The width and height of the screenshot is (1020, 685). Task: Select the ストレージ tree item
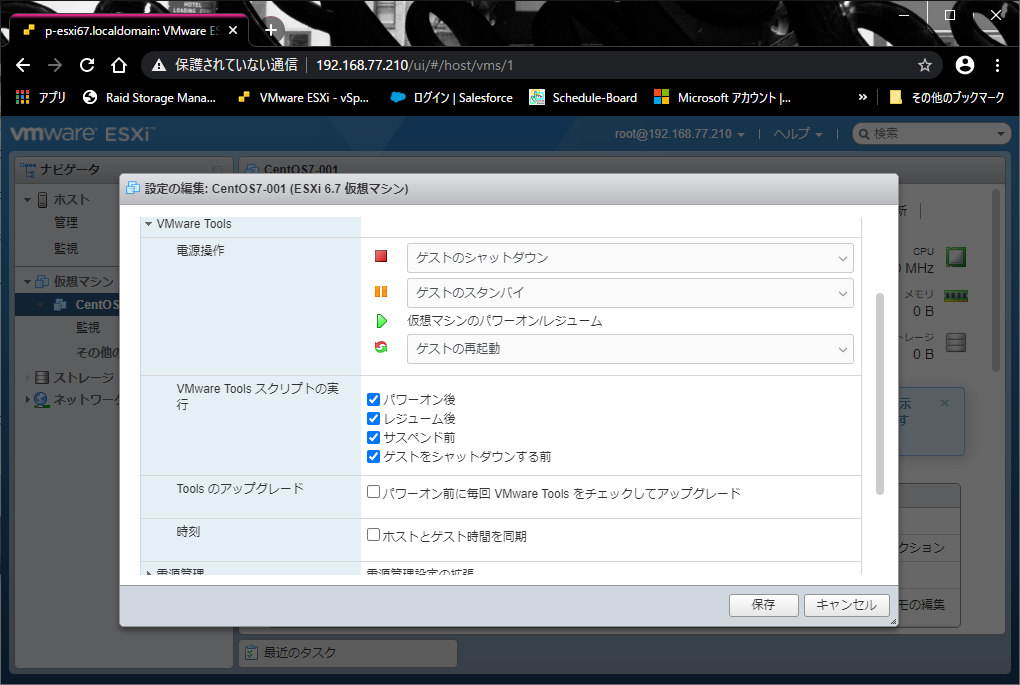(x=83, y=377)
